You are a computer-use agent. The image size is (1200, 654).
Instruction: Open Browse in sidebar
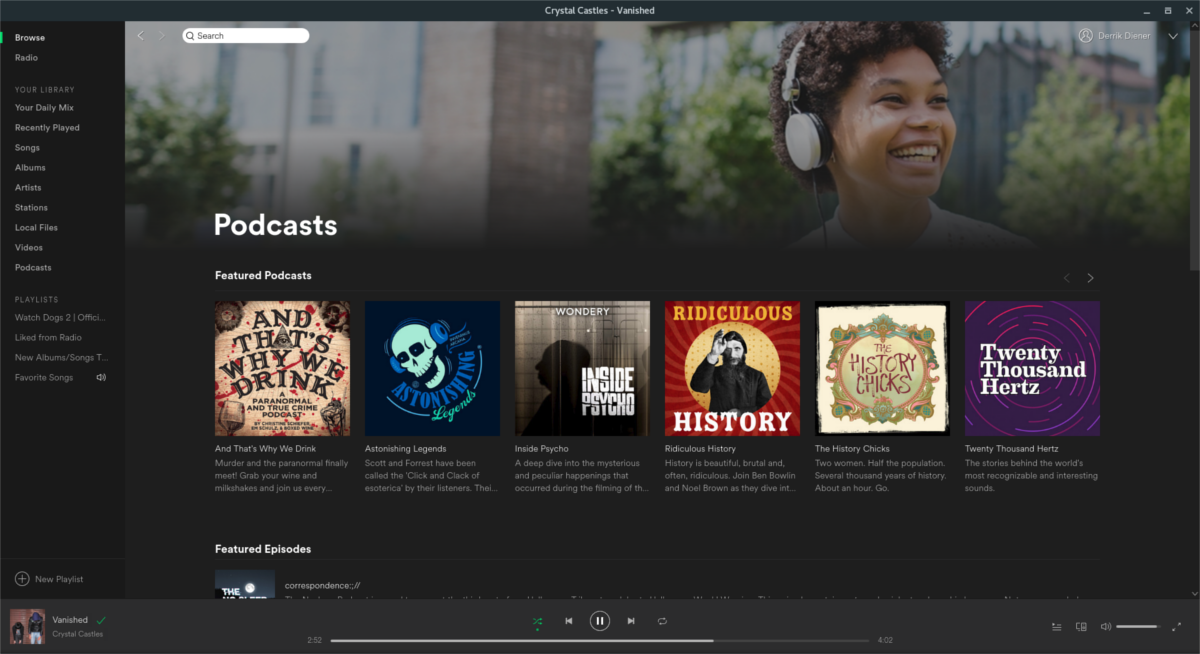[30, 38]
